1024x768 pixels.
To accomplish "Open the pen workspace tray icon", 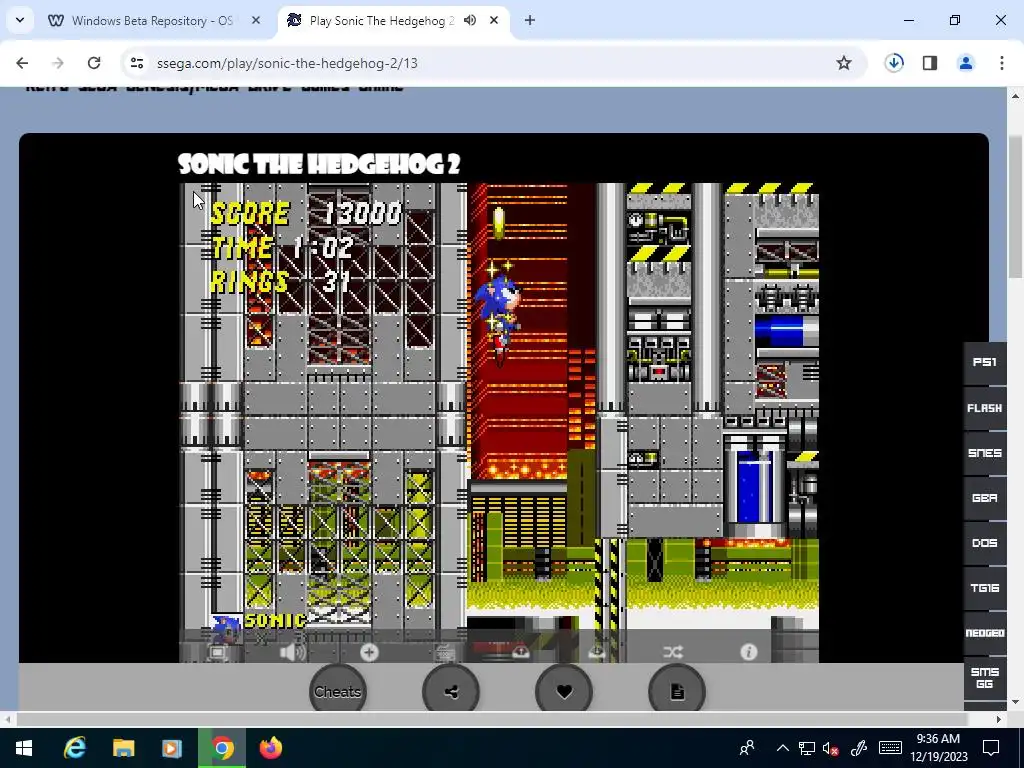I will pos(859,748).
